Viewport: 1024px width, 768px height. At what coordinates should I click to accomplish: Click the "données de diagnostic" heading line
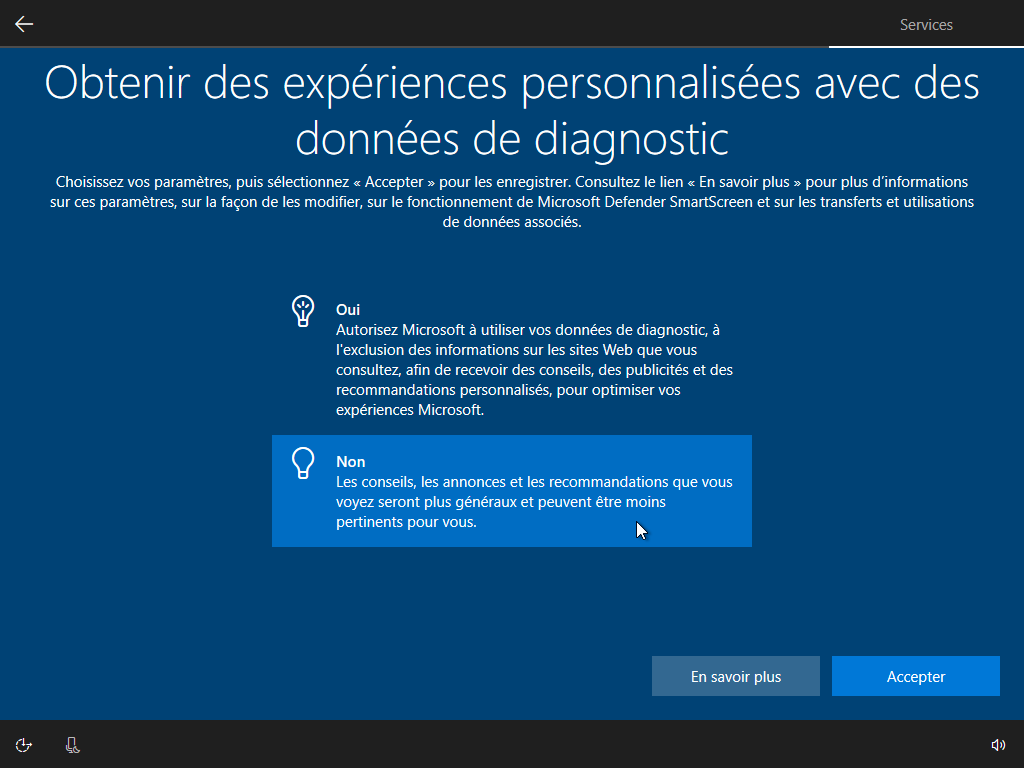511,138
